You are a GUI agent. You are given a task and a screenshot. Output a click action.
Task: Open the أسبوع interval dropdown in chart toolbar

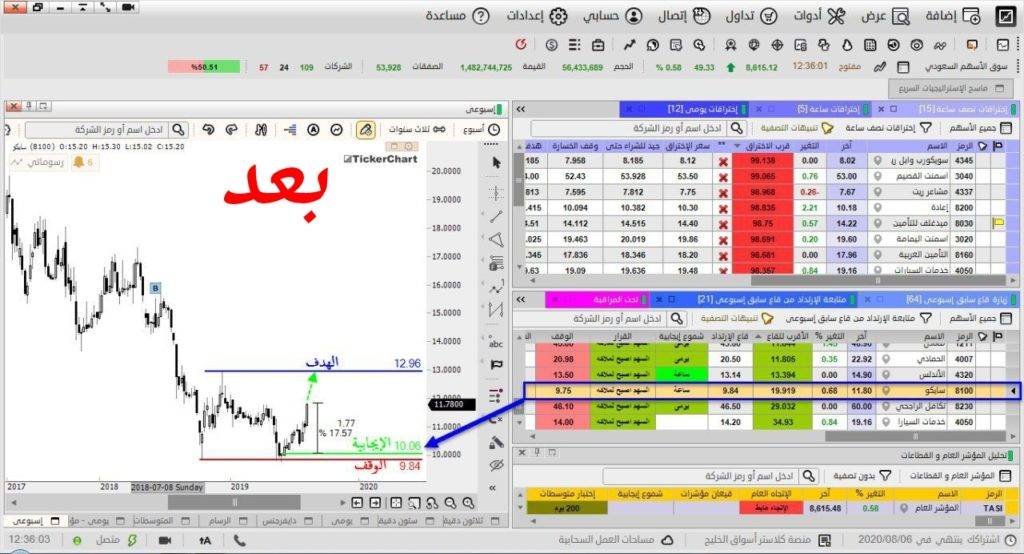(481, 129)
